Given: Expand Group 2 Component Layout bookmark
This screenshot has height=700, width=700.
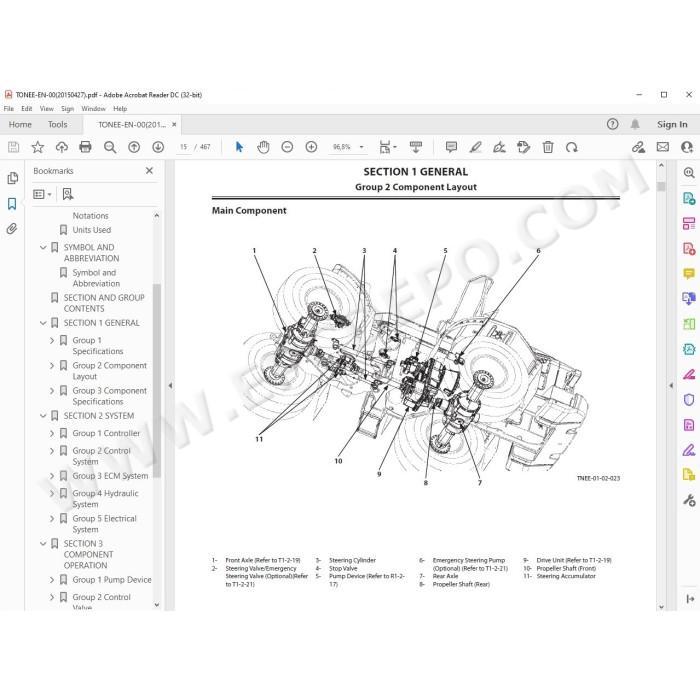Looking at the screenshot, I should (x=52, y=366).
